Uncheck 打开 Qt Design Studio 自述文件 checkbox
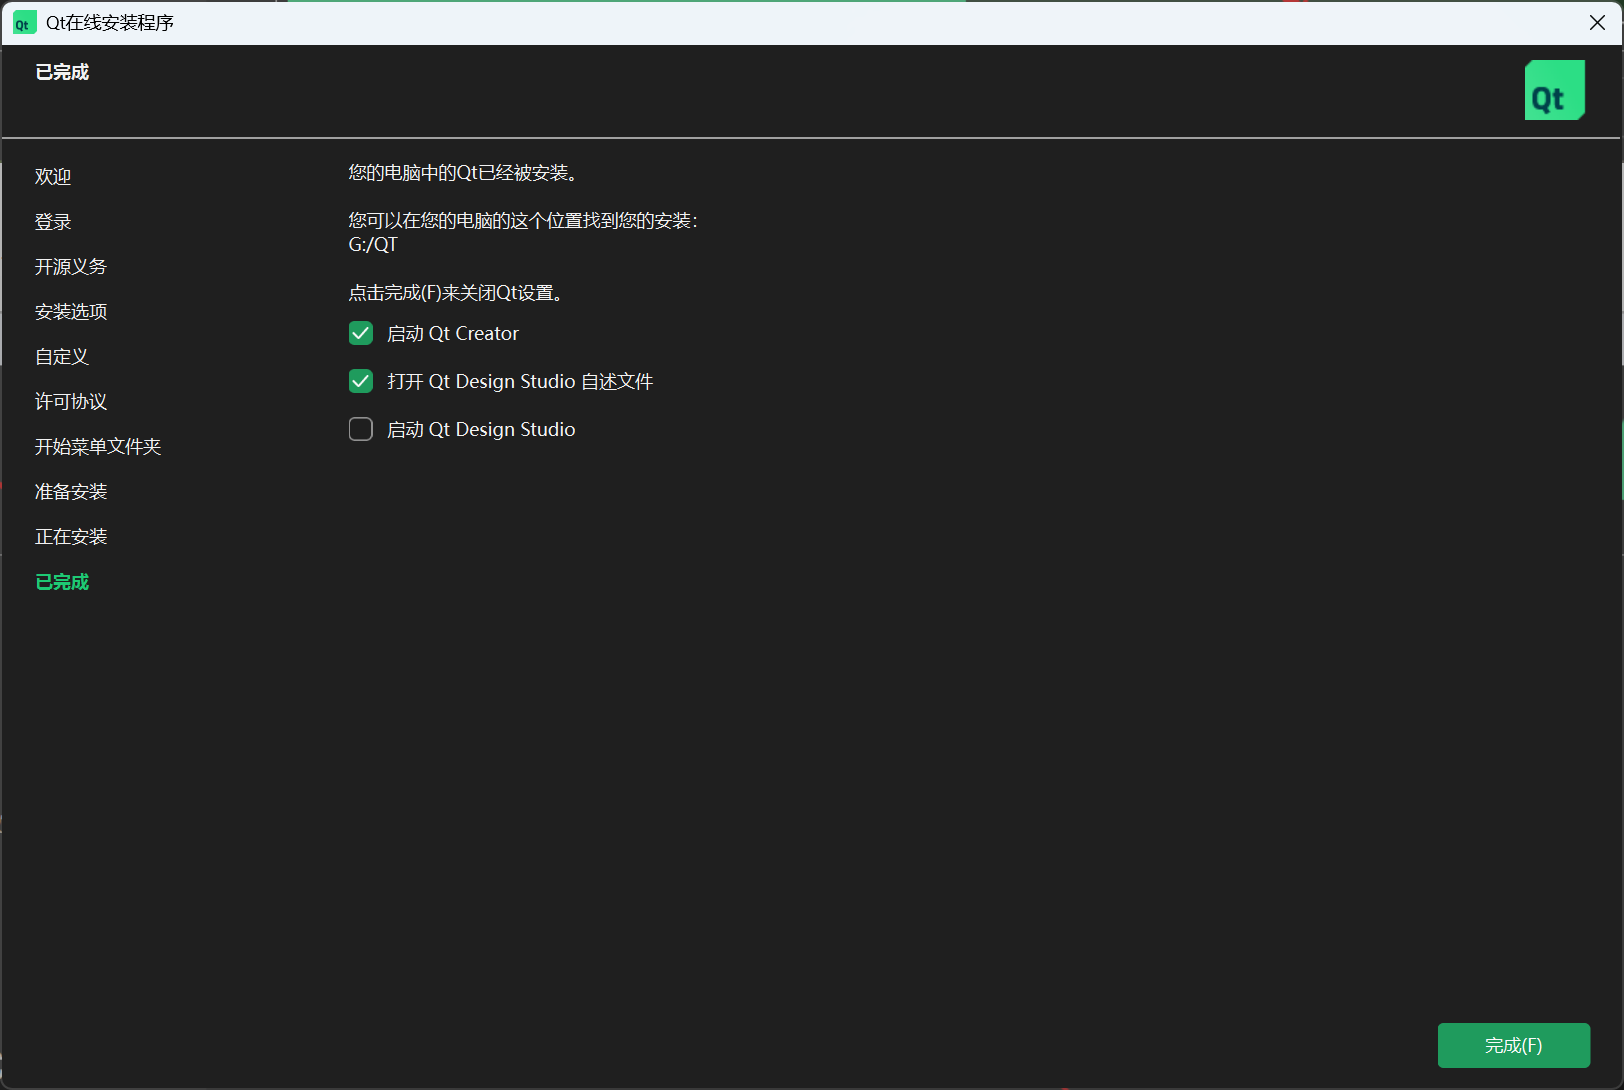Viewport: 1624px width, 1090px height. coord(361,381)
